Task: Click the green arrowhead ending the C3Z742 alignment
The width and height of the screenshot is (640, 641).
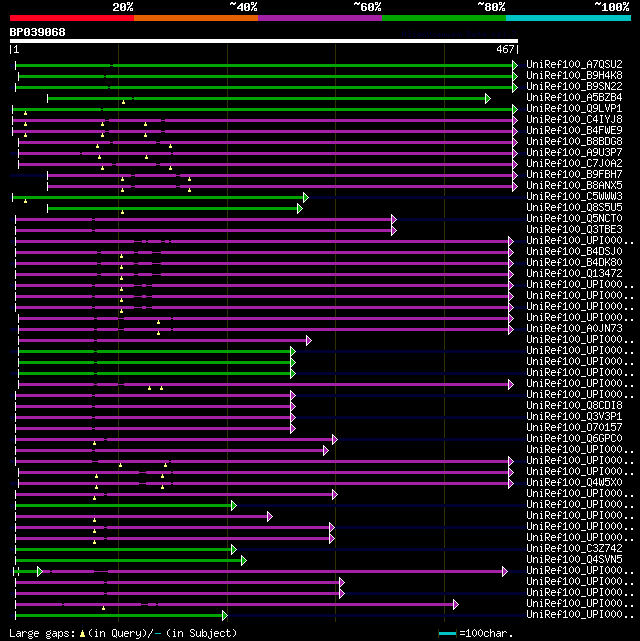Action: pyautogui.click(x=233, y=549)
